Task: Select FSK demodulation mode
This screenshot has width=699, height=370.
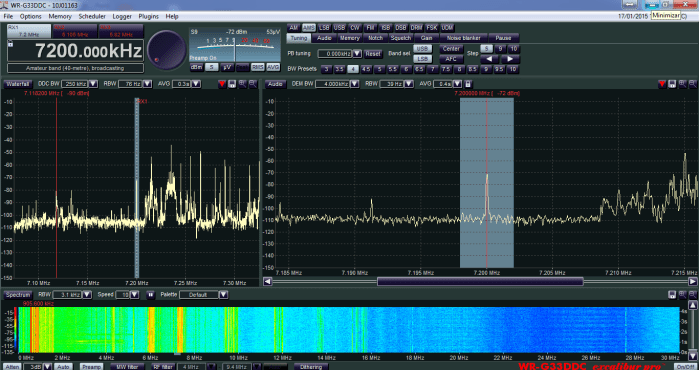Action: tap(432, 28)
